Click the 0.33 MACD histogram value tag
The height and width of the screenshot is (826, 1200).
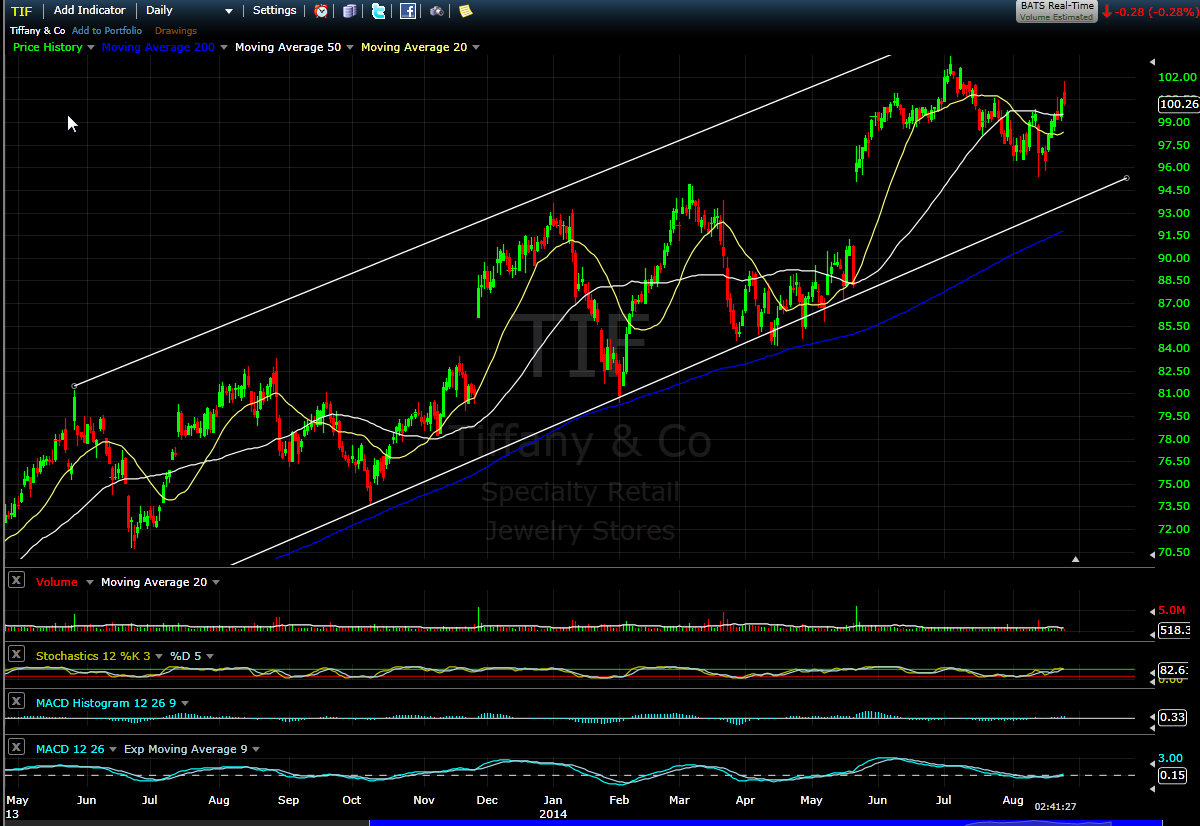click(1170, 718)
